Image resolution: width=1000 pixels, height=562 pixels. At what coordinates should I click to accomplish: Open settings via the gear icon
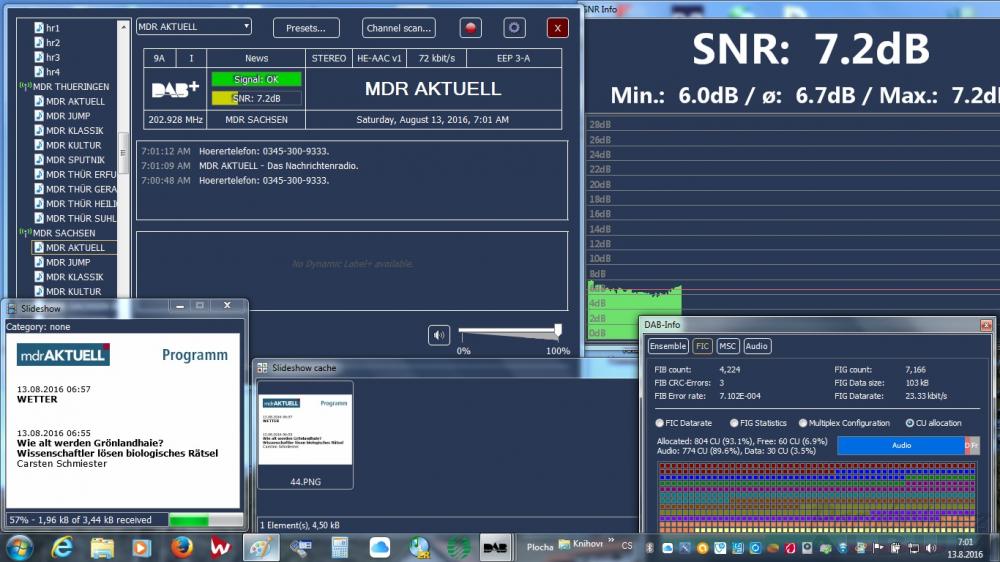point(514,28)
